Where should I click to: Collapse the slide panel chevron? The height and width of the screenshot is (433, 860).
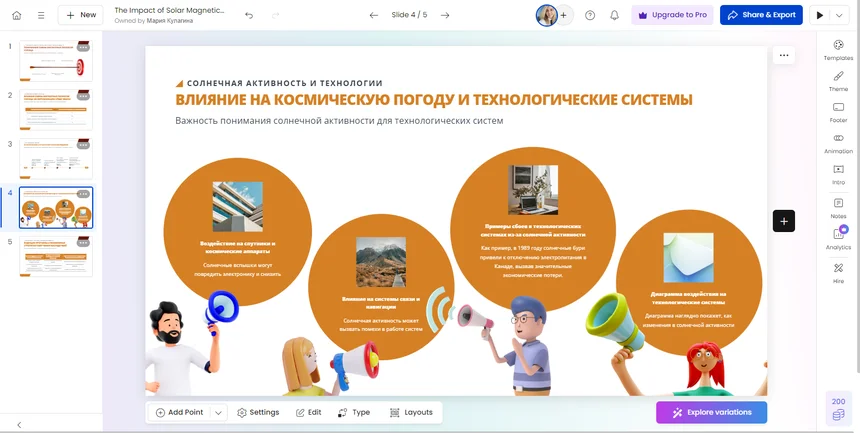pyautogui.click(x=19, y=425)
